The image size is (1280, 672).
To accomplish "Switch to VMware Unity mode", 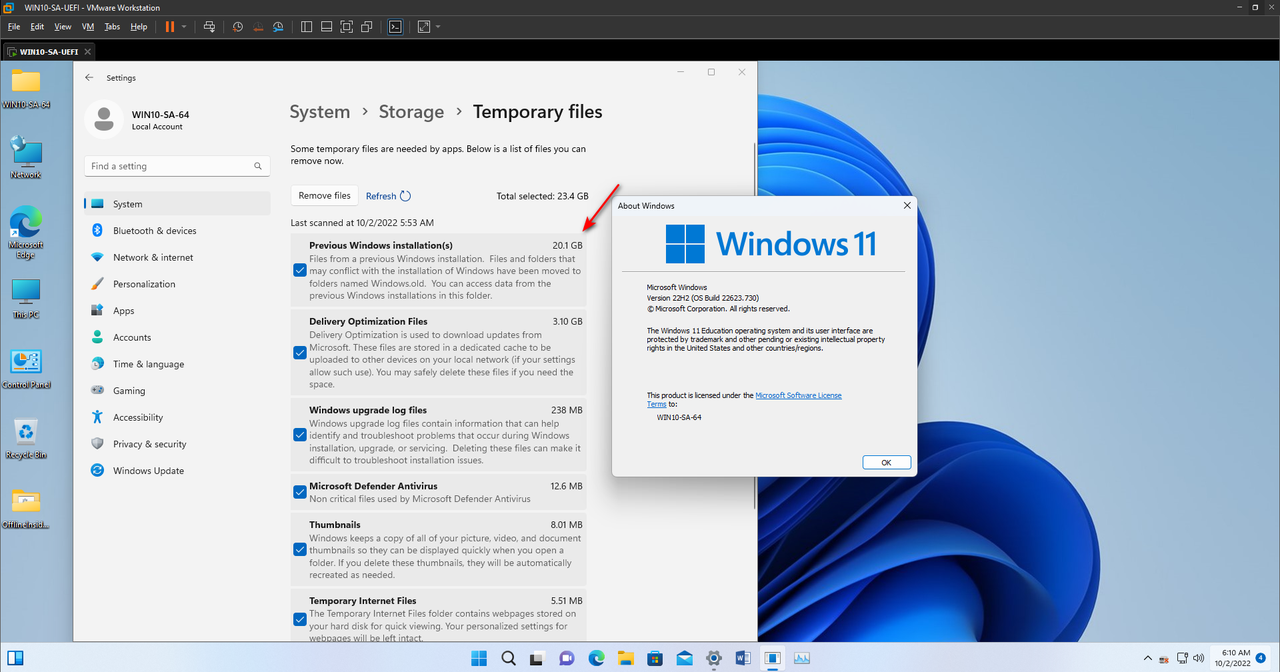I will tap(368, 26).
